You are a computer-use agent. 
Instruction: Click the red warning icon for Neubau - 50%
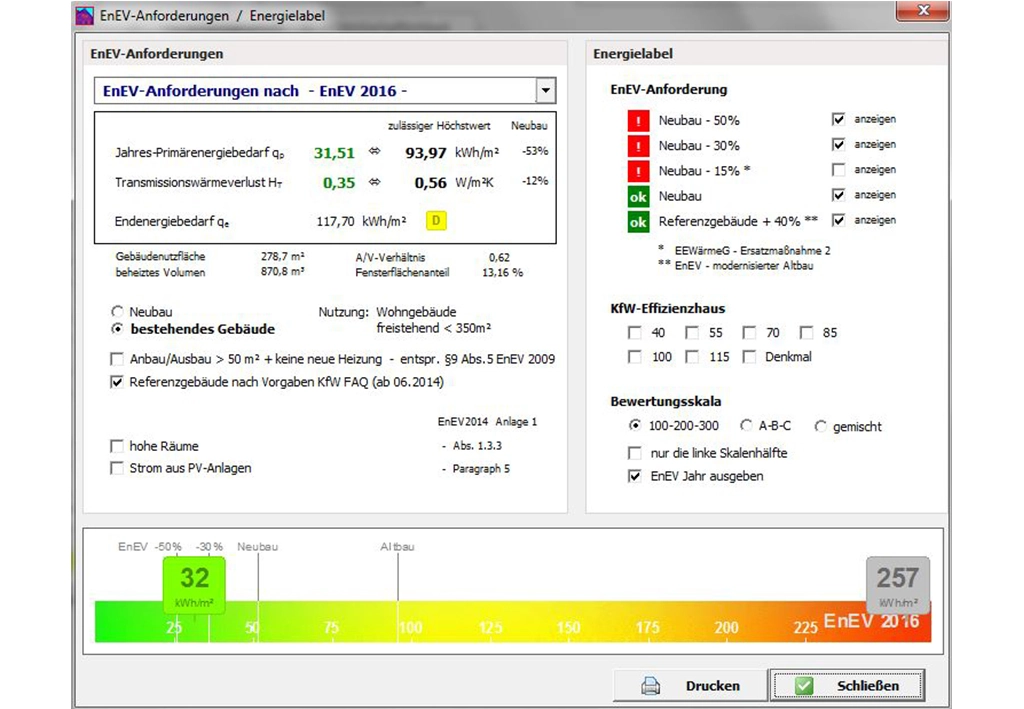point(638,120)
